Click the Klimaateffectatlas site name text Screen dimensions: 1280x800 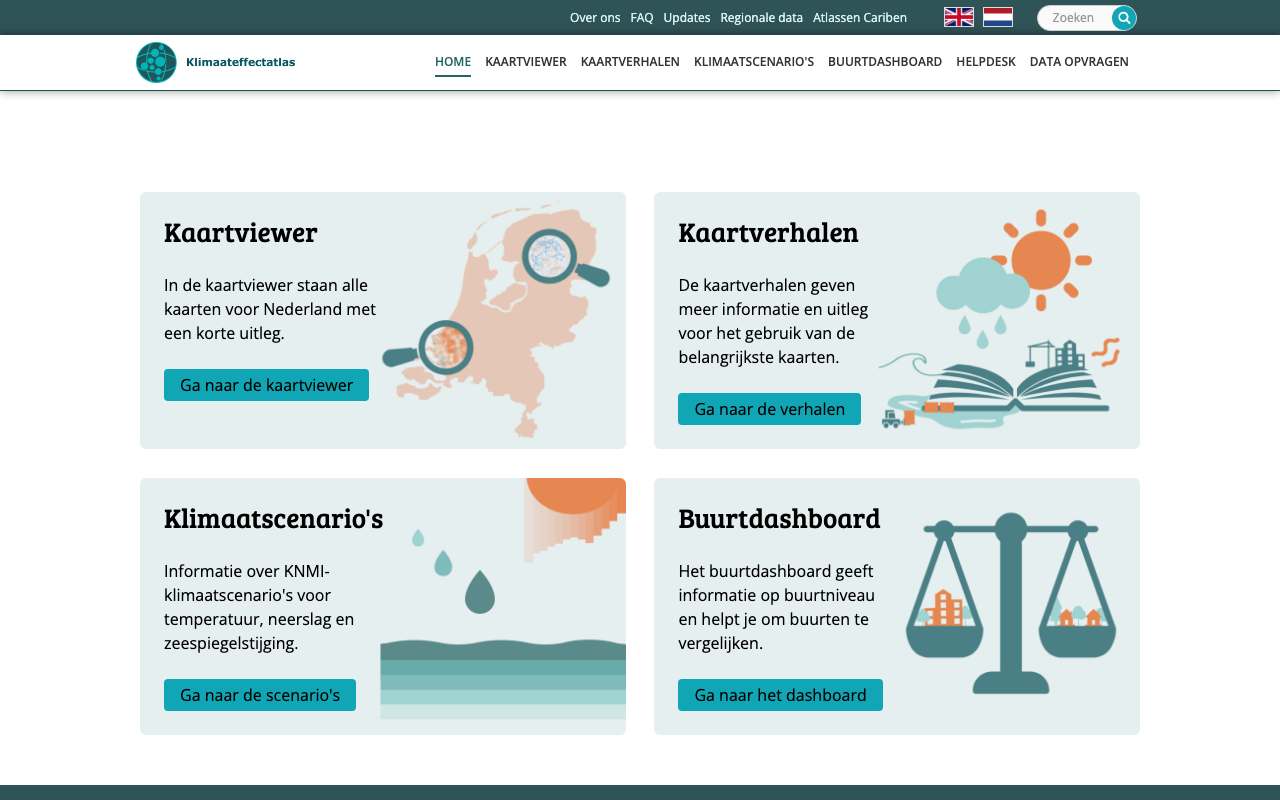[x=241, y=62]
